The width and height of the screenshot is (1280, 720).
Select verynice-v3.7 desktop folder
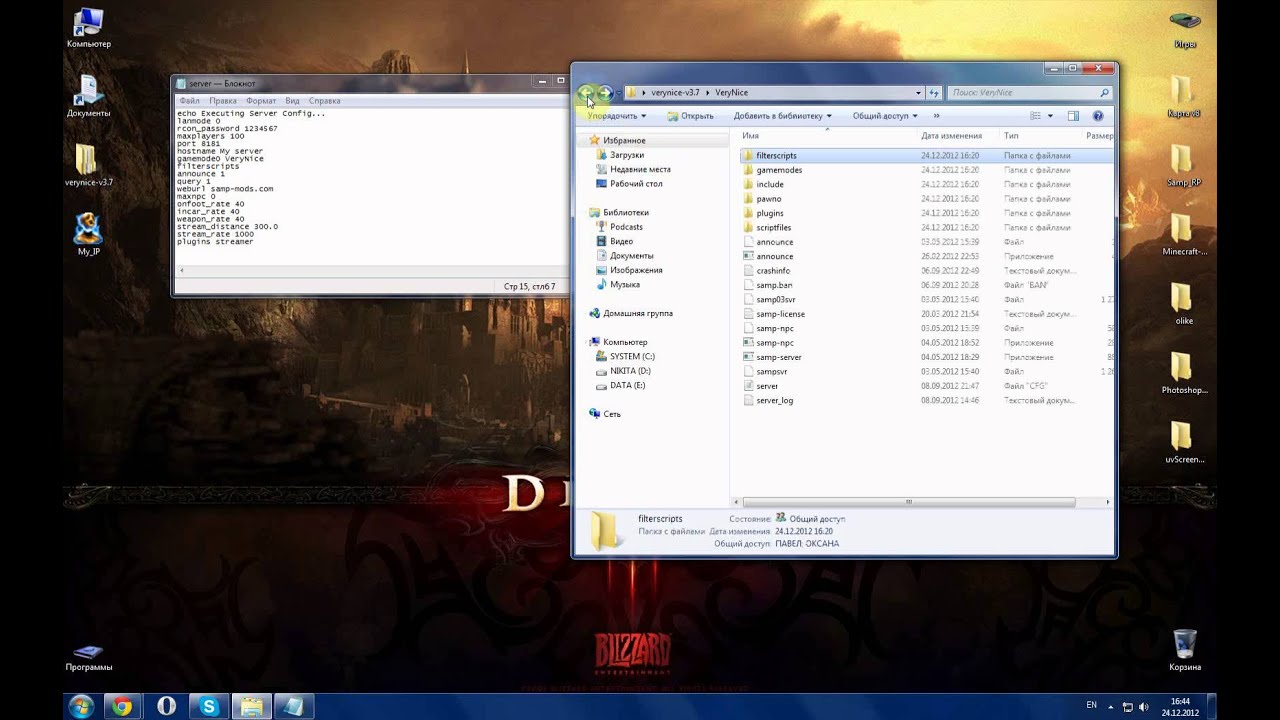[88, 166]
